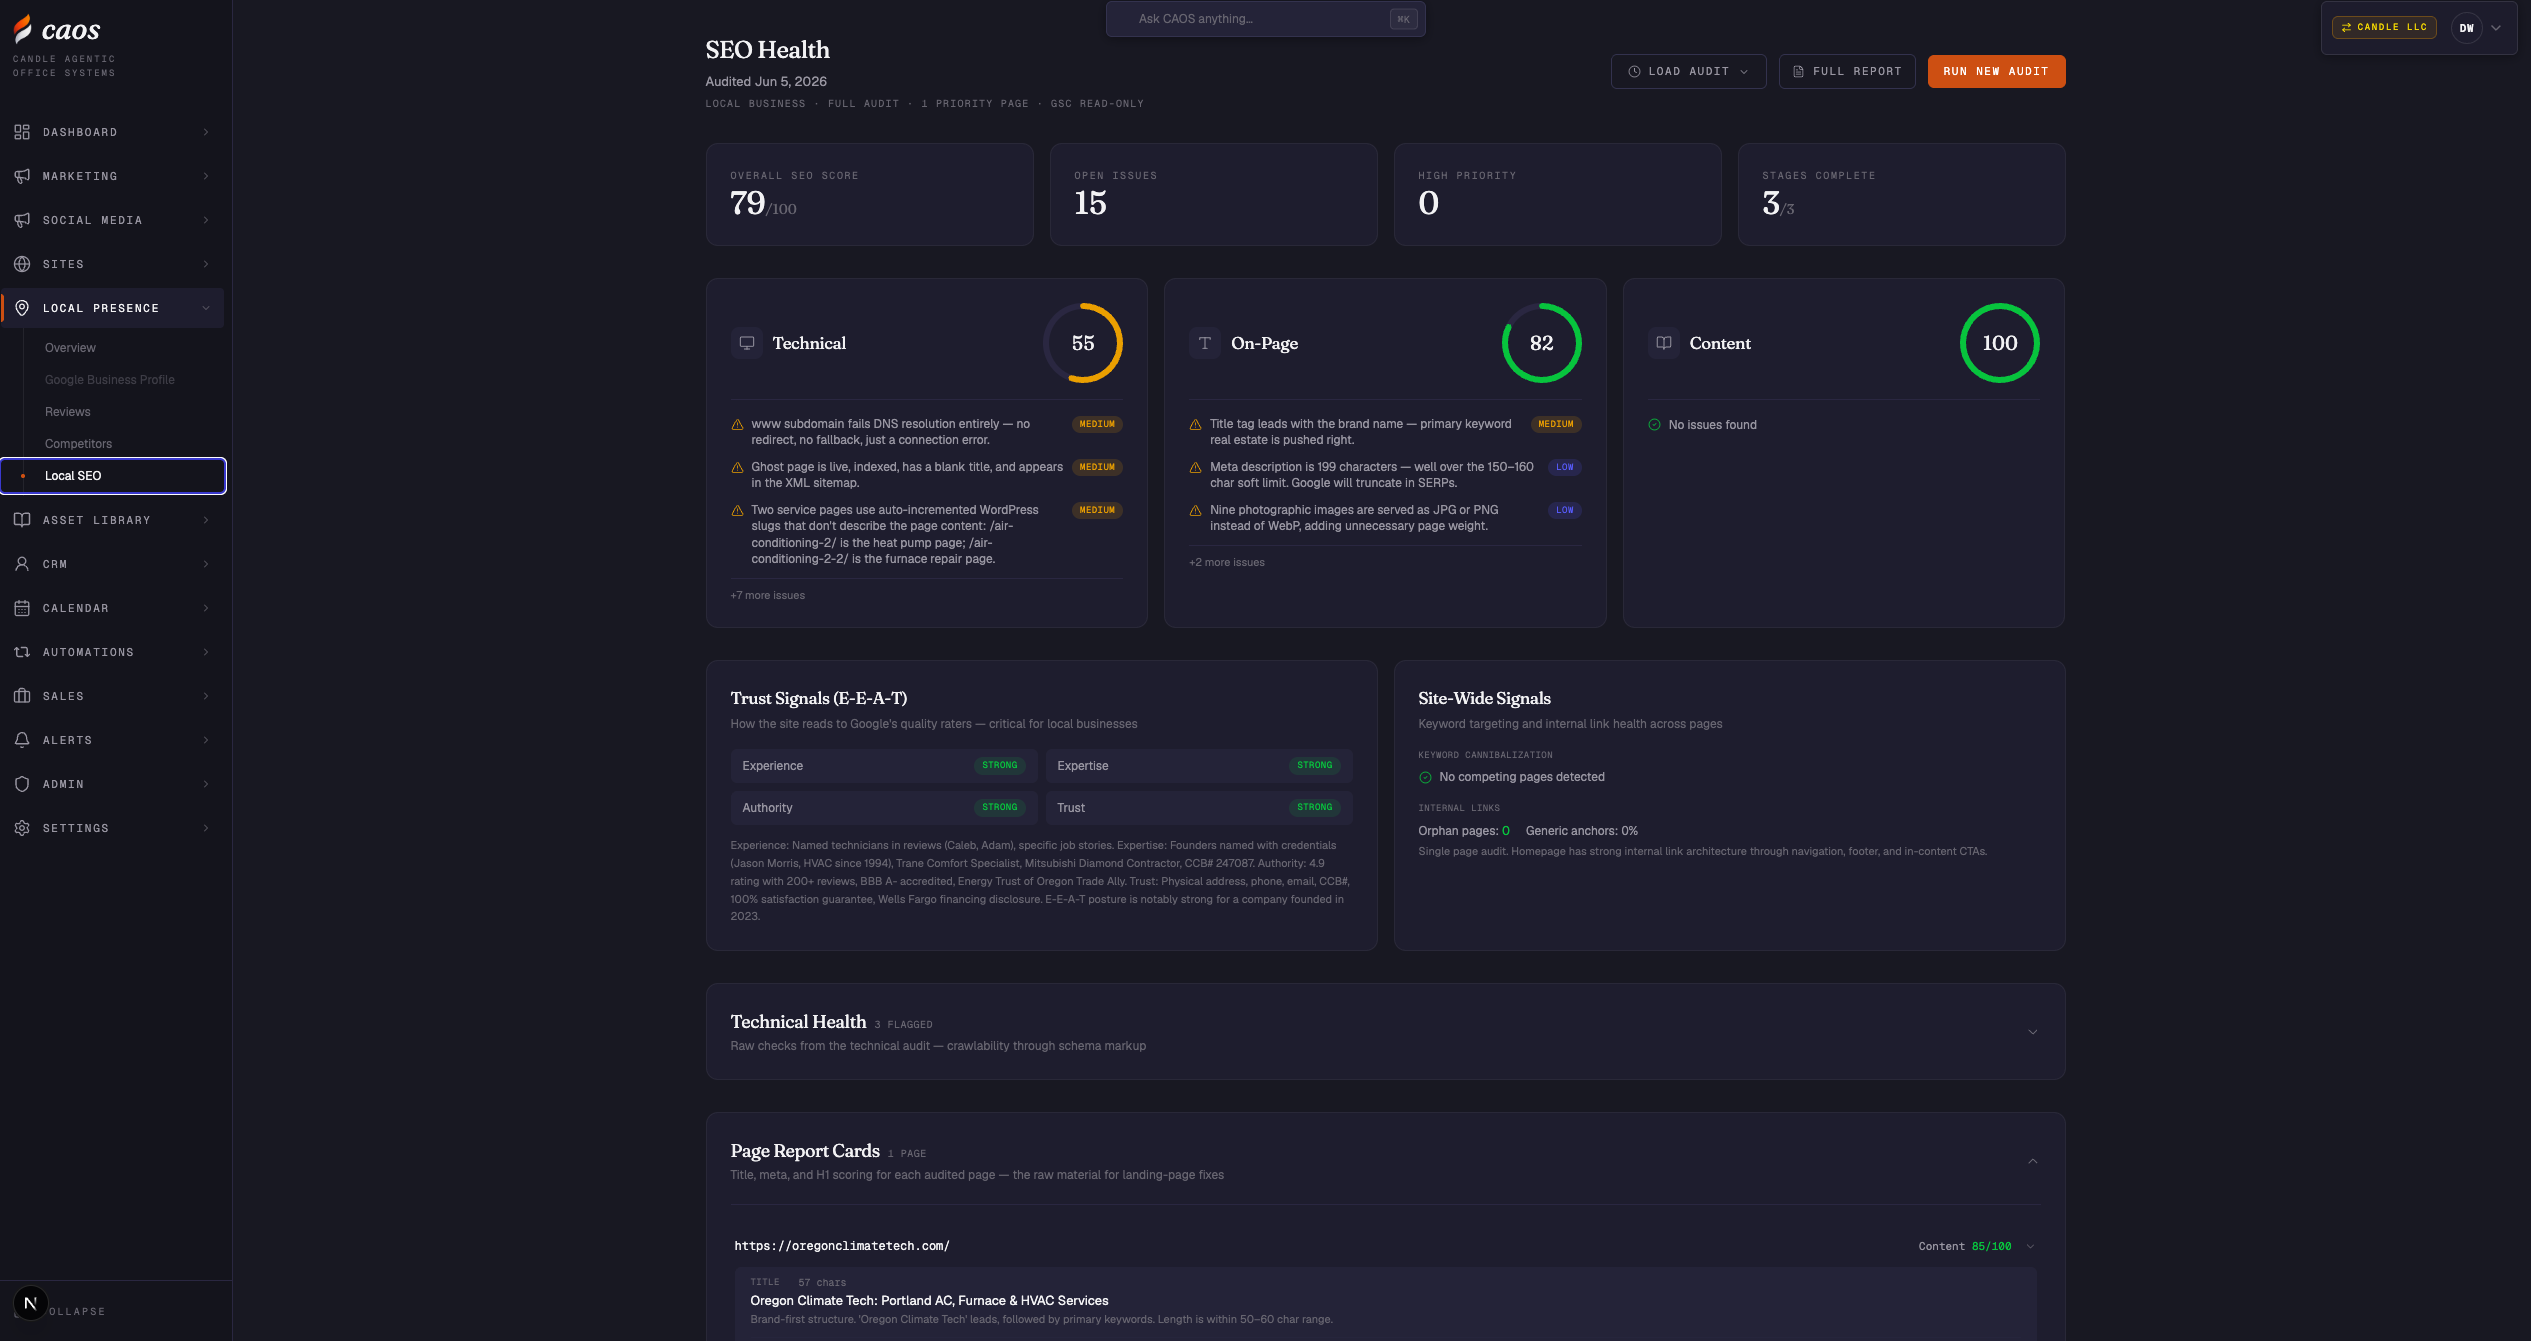The height and width of the screenshot is (1341, 2531).
Task: Focus the Ask CAOS anything search field
Action: [1265, 19]
